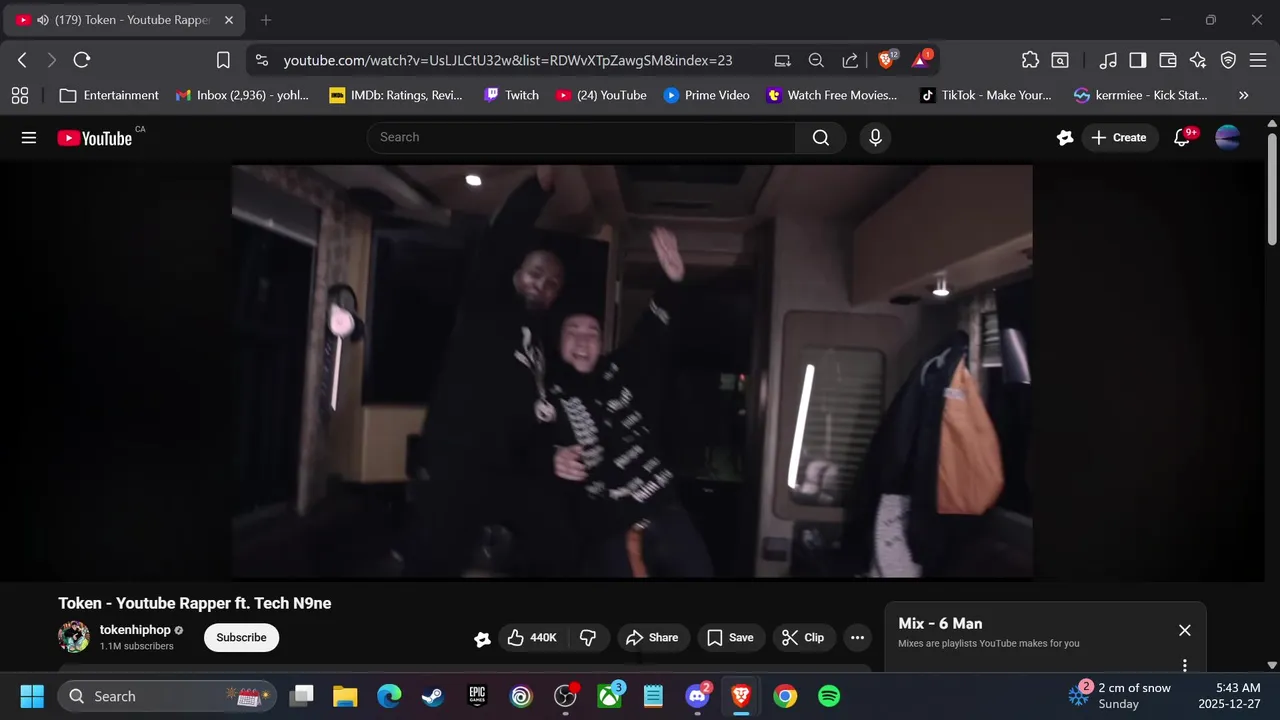1280x720 pixels.
Task: Open weather widget 2 cm of snow
Action: pos(1120,695)
